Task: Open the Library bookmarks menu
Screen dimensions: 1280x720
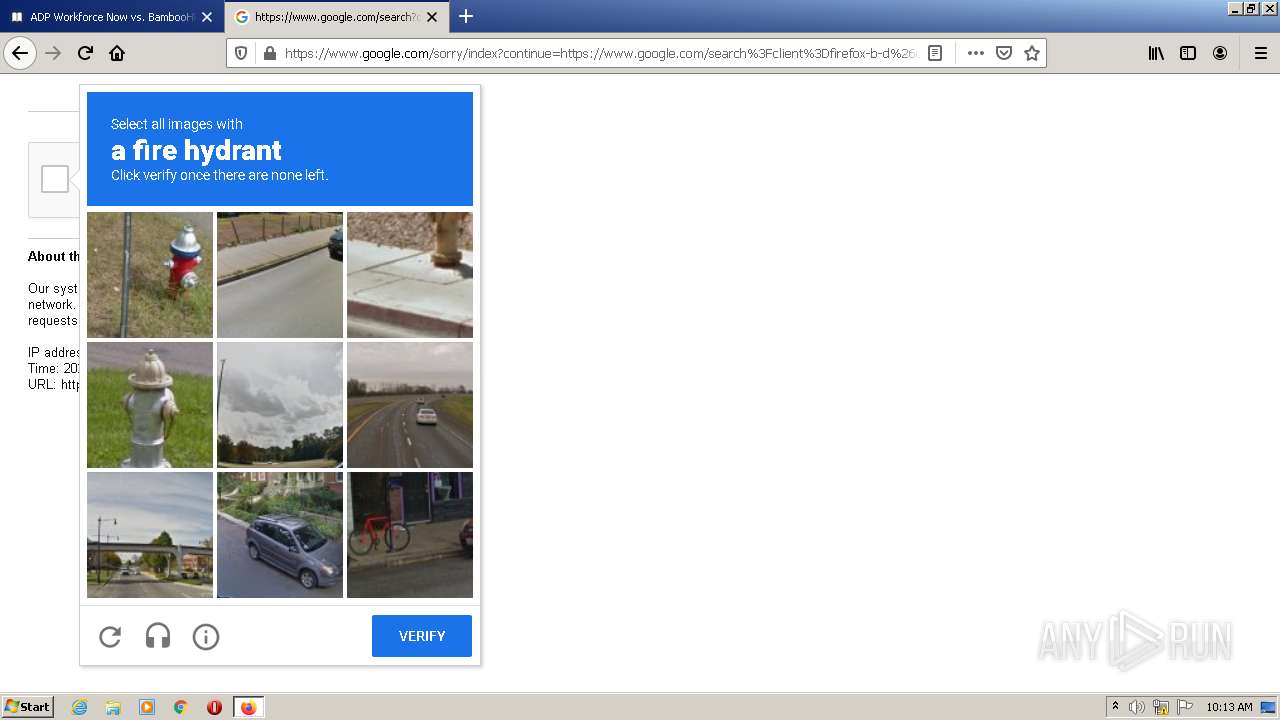Action: click(x=1156, y=53)
